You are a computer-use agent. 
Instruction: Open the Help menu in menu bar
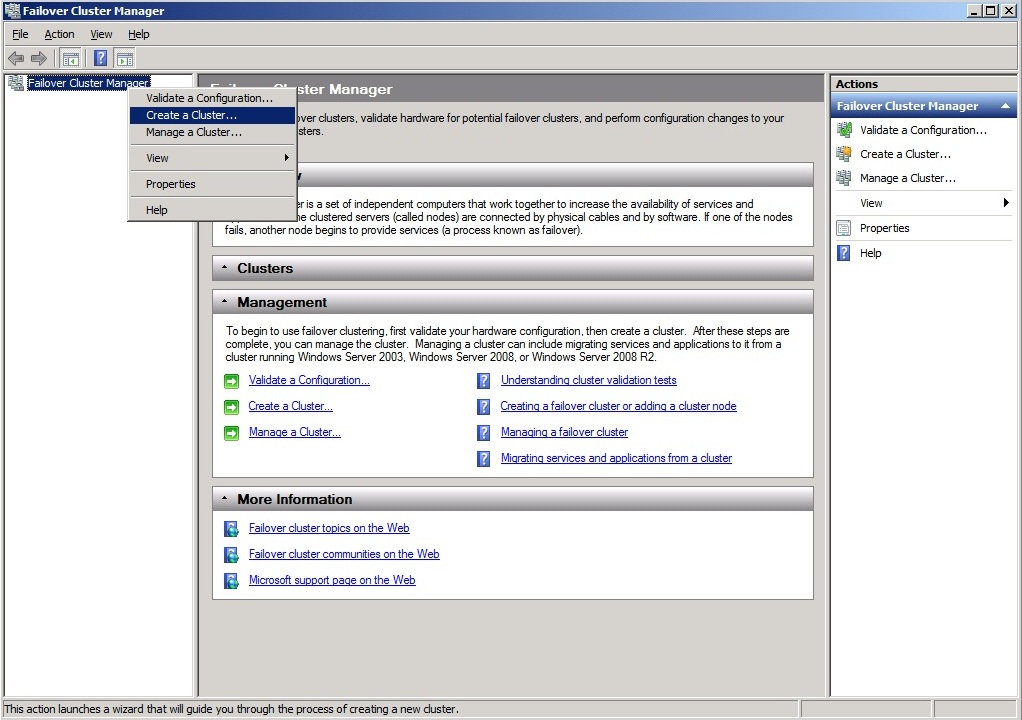(139, 34)
